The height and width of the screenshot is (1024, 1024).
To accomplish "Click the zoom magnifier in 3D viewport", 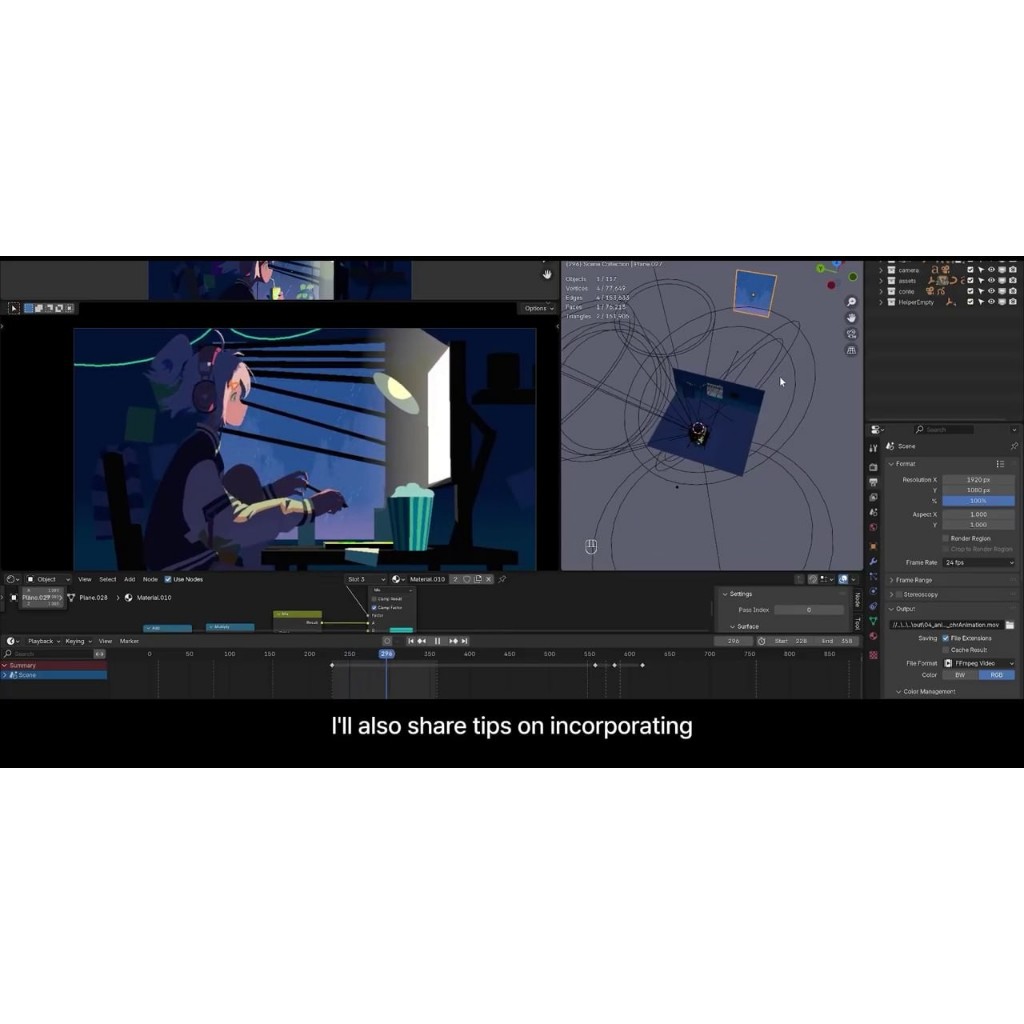I will (851, 302).
